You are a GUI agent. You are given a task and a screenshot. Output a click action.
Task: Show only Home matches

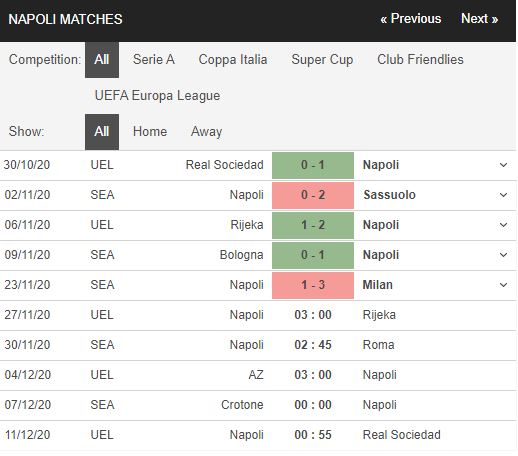coord(150,132)
